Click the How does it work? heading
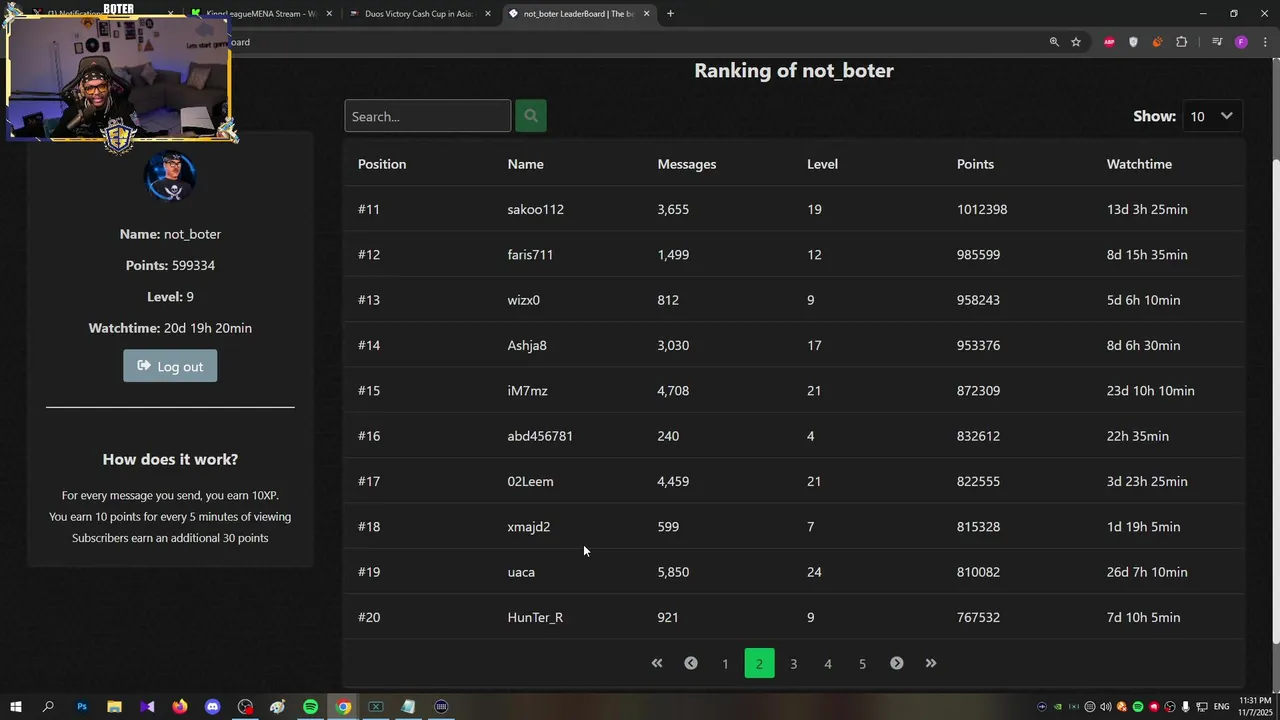1280x720 pixels. coord(170,459)
